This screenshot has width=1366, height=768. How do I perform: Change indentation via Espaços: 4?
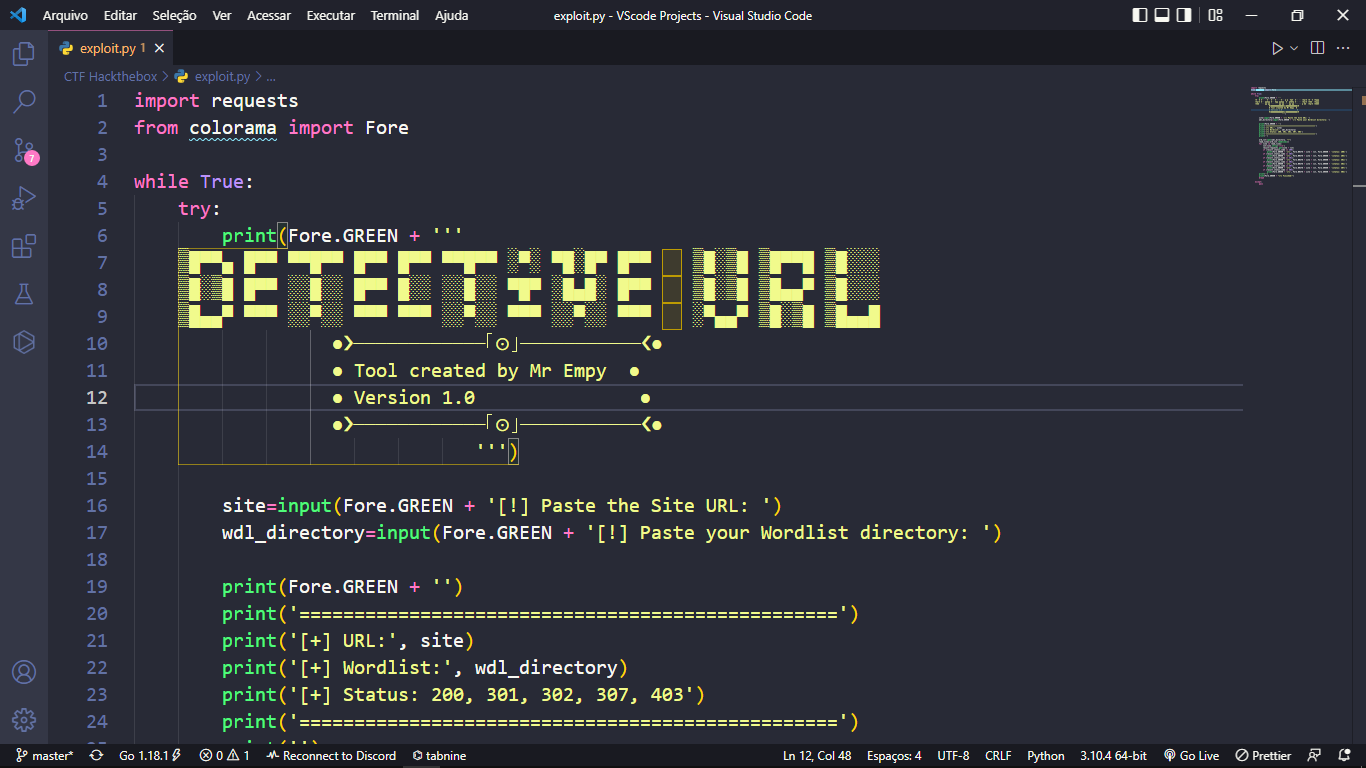coord(894,756)
